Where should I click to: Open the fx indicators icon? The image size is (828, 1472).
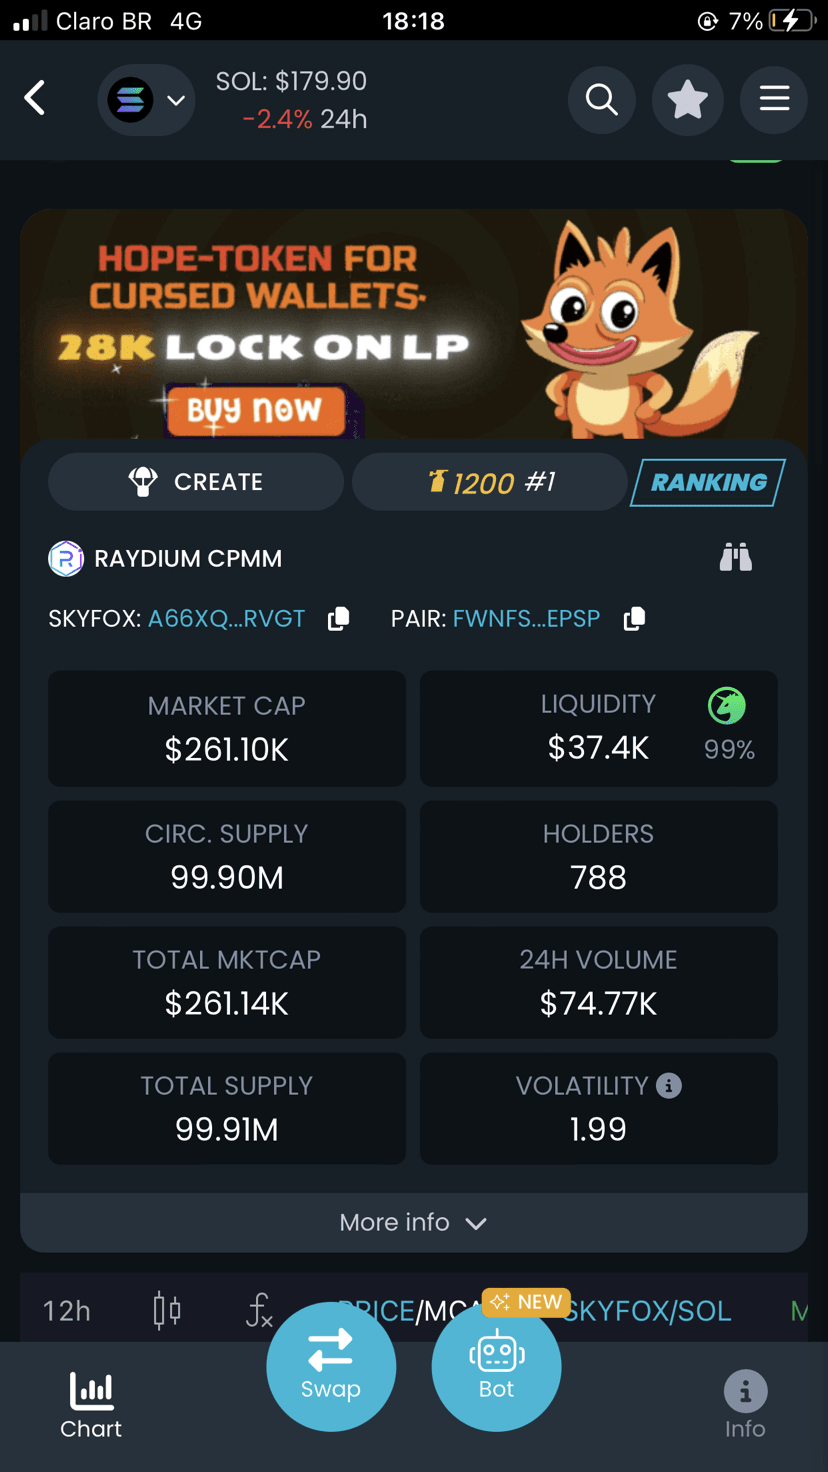(x=259, y=1310)
